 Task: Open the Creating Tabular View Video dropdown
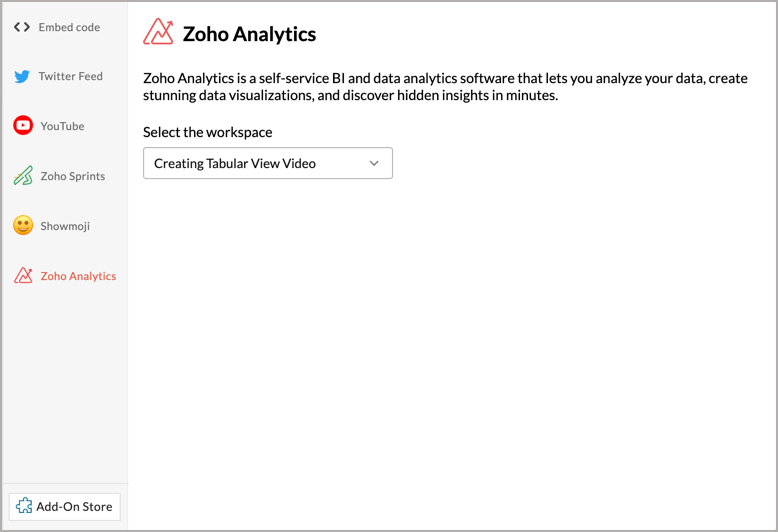268,163
